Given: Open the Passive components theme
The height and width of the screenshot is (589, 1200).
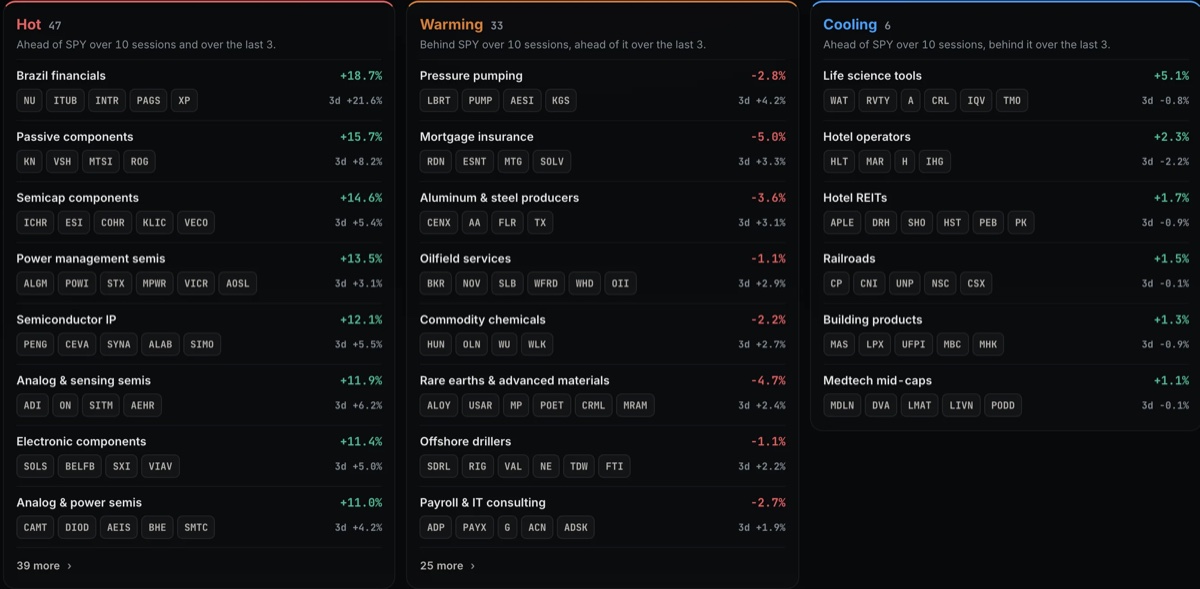Looking at the screenshot, I should click(75, 137).
